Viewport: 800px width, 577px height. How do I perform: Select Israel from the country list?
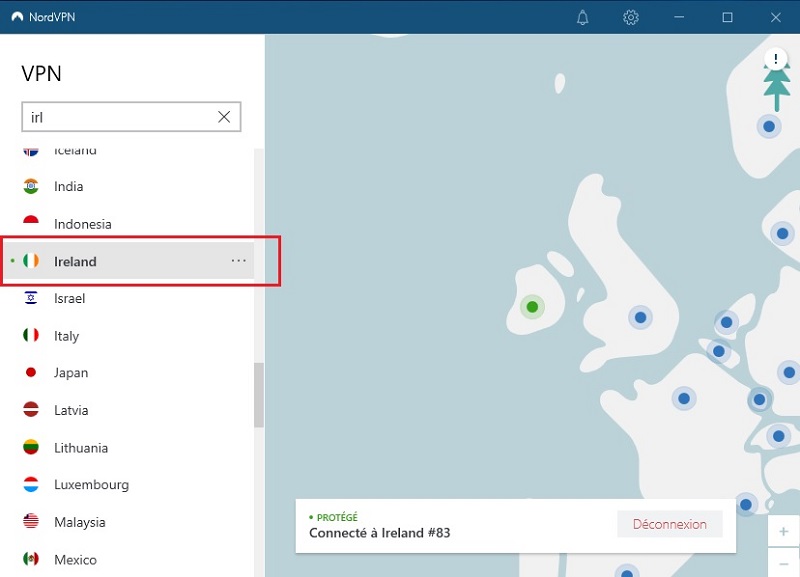[x=70, y=298]
